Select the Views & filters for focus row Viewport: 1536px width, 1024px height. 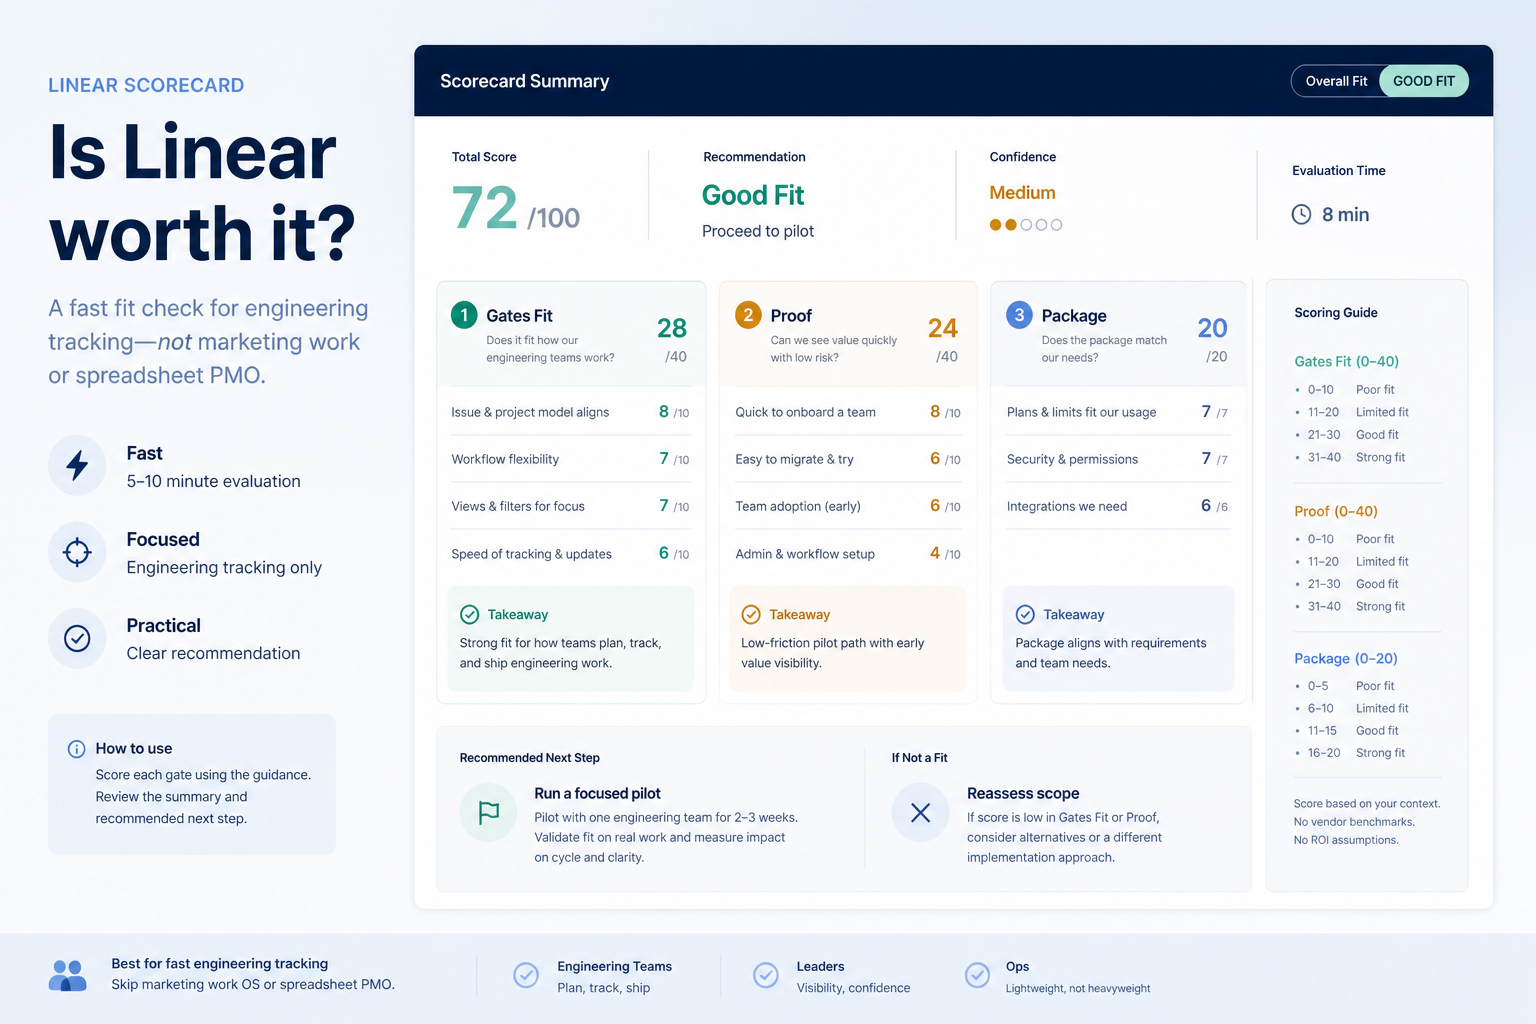click(x=570, y=506)
